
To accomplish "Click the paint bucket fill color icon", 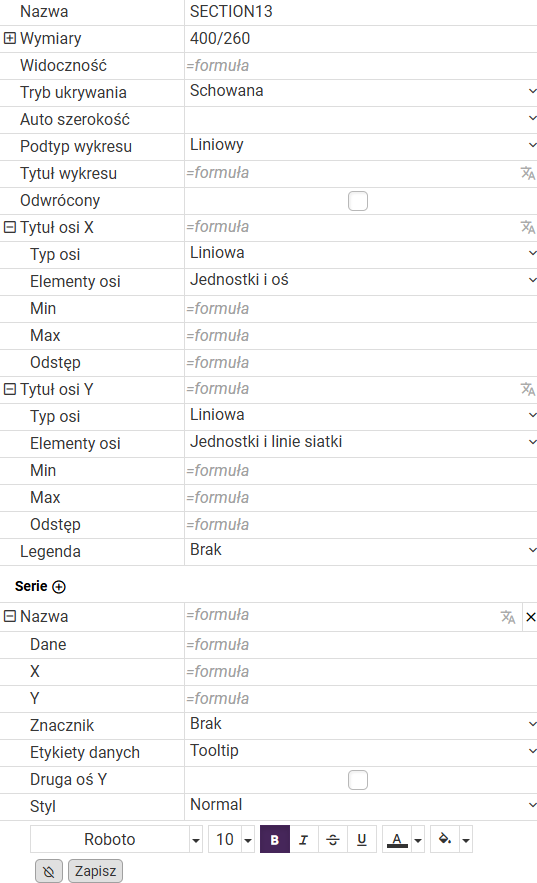I will (445, 840).
